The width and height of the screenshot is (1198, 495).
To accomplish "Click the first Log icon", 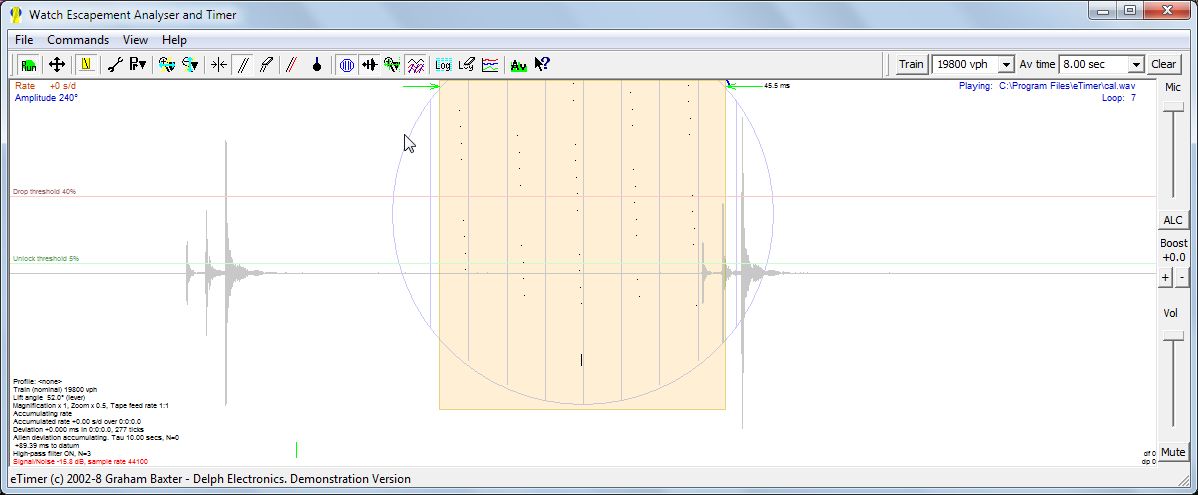I will [443, 64].
